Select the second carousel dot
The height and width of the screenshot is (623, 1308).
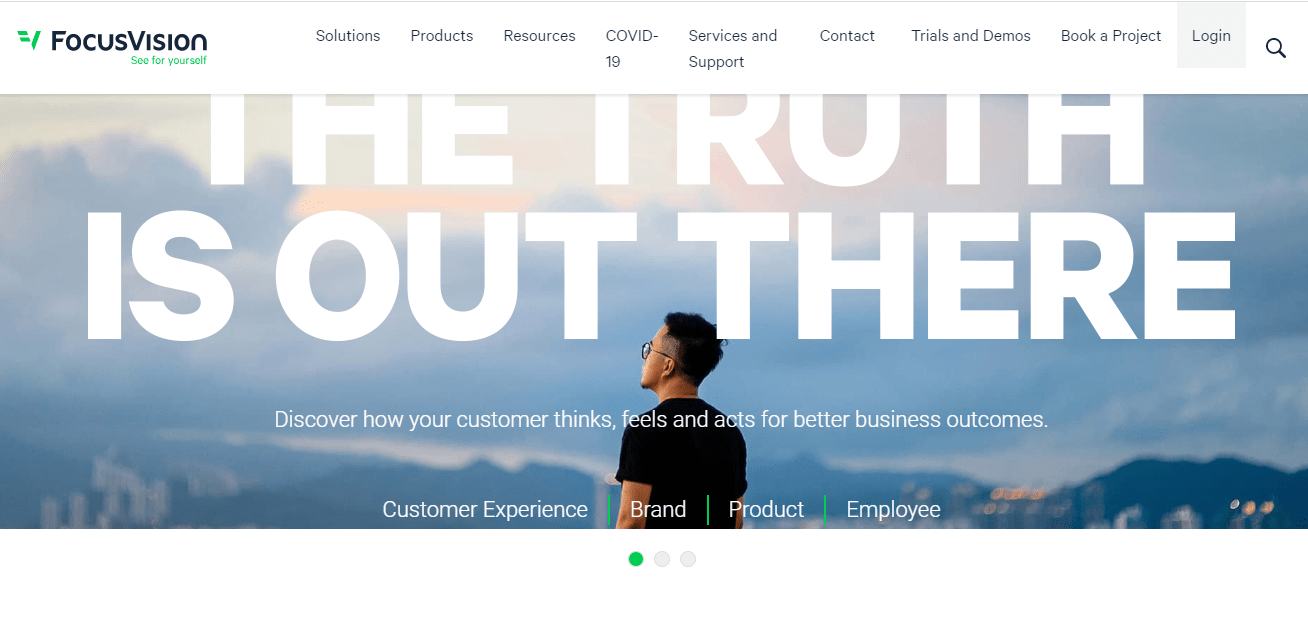click(x=662, y=559)
